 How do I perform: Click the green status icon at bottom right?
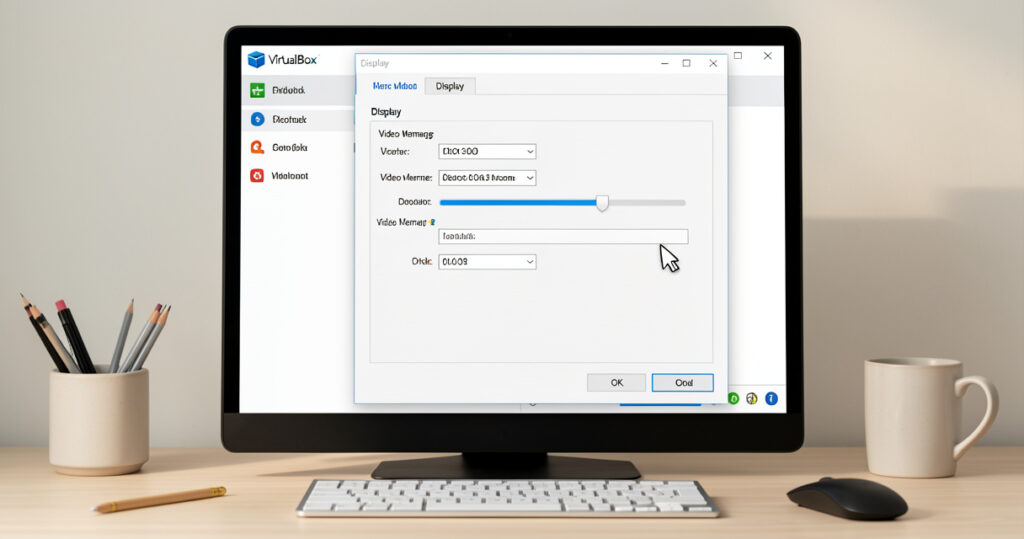click(733, 399)
